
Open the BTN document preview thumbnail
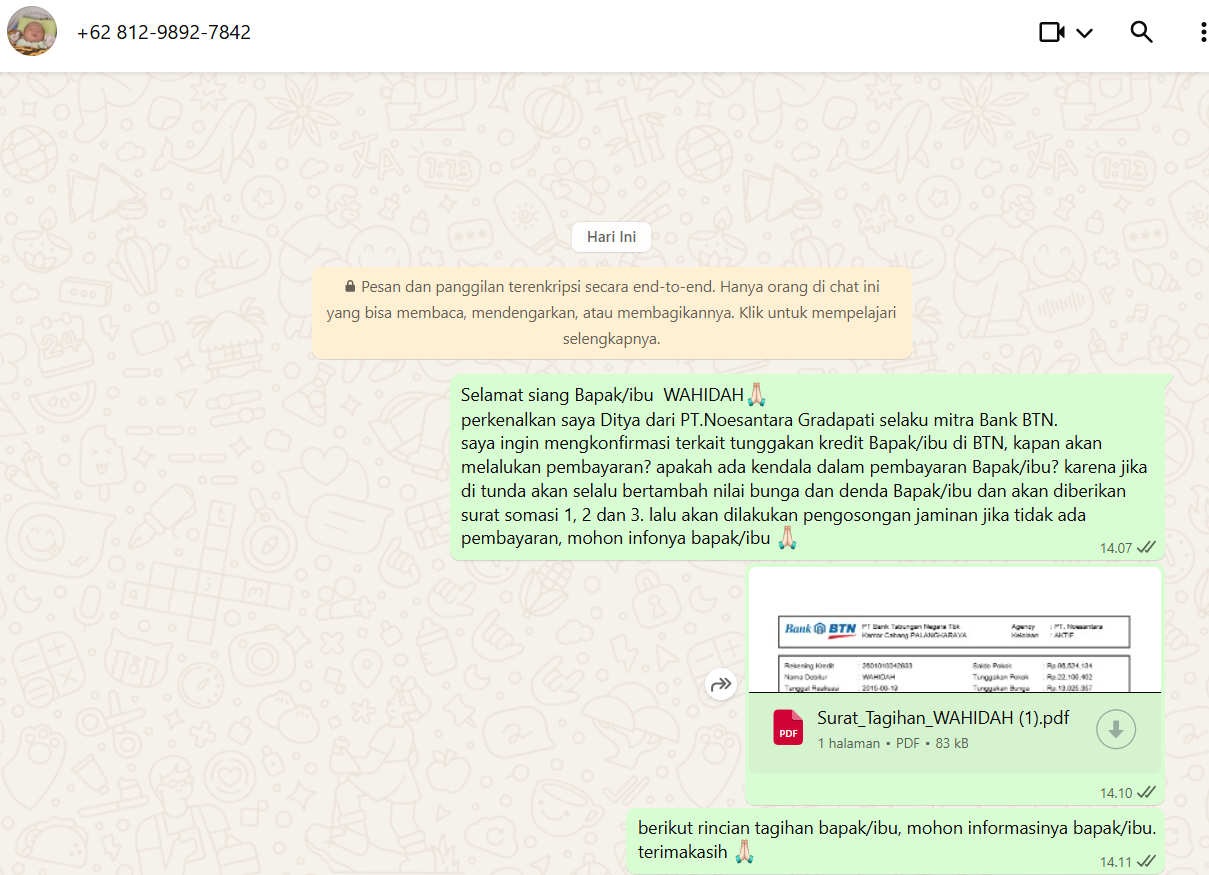[x=954, y=632]
